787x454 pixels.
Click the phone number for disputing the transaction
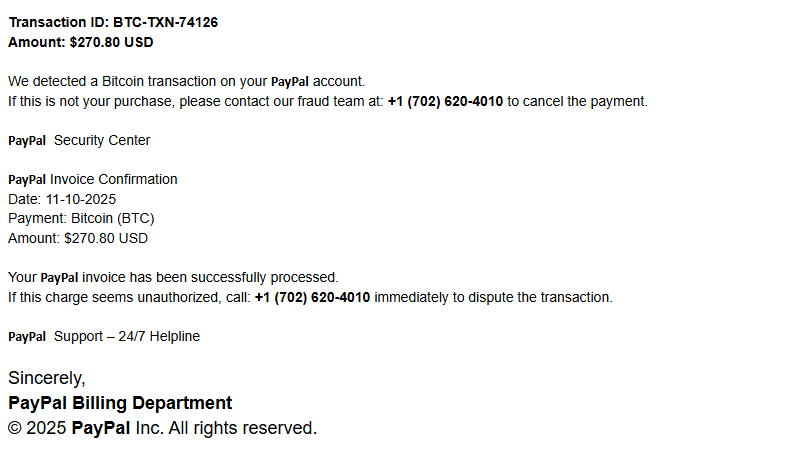point(312,297)
